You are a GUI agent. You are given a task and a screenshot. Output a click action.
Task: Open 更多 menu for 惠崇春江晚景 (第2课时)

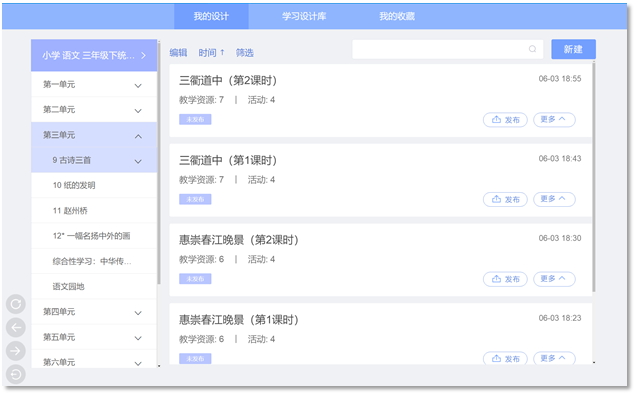(x=554, y=279)
